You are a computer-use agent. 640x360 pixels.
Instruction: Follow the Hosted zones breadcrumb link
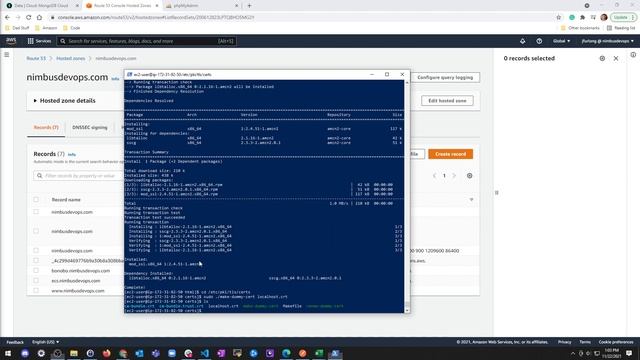tap(71, 58)
